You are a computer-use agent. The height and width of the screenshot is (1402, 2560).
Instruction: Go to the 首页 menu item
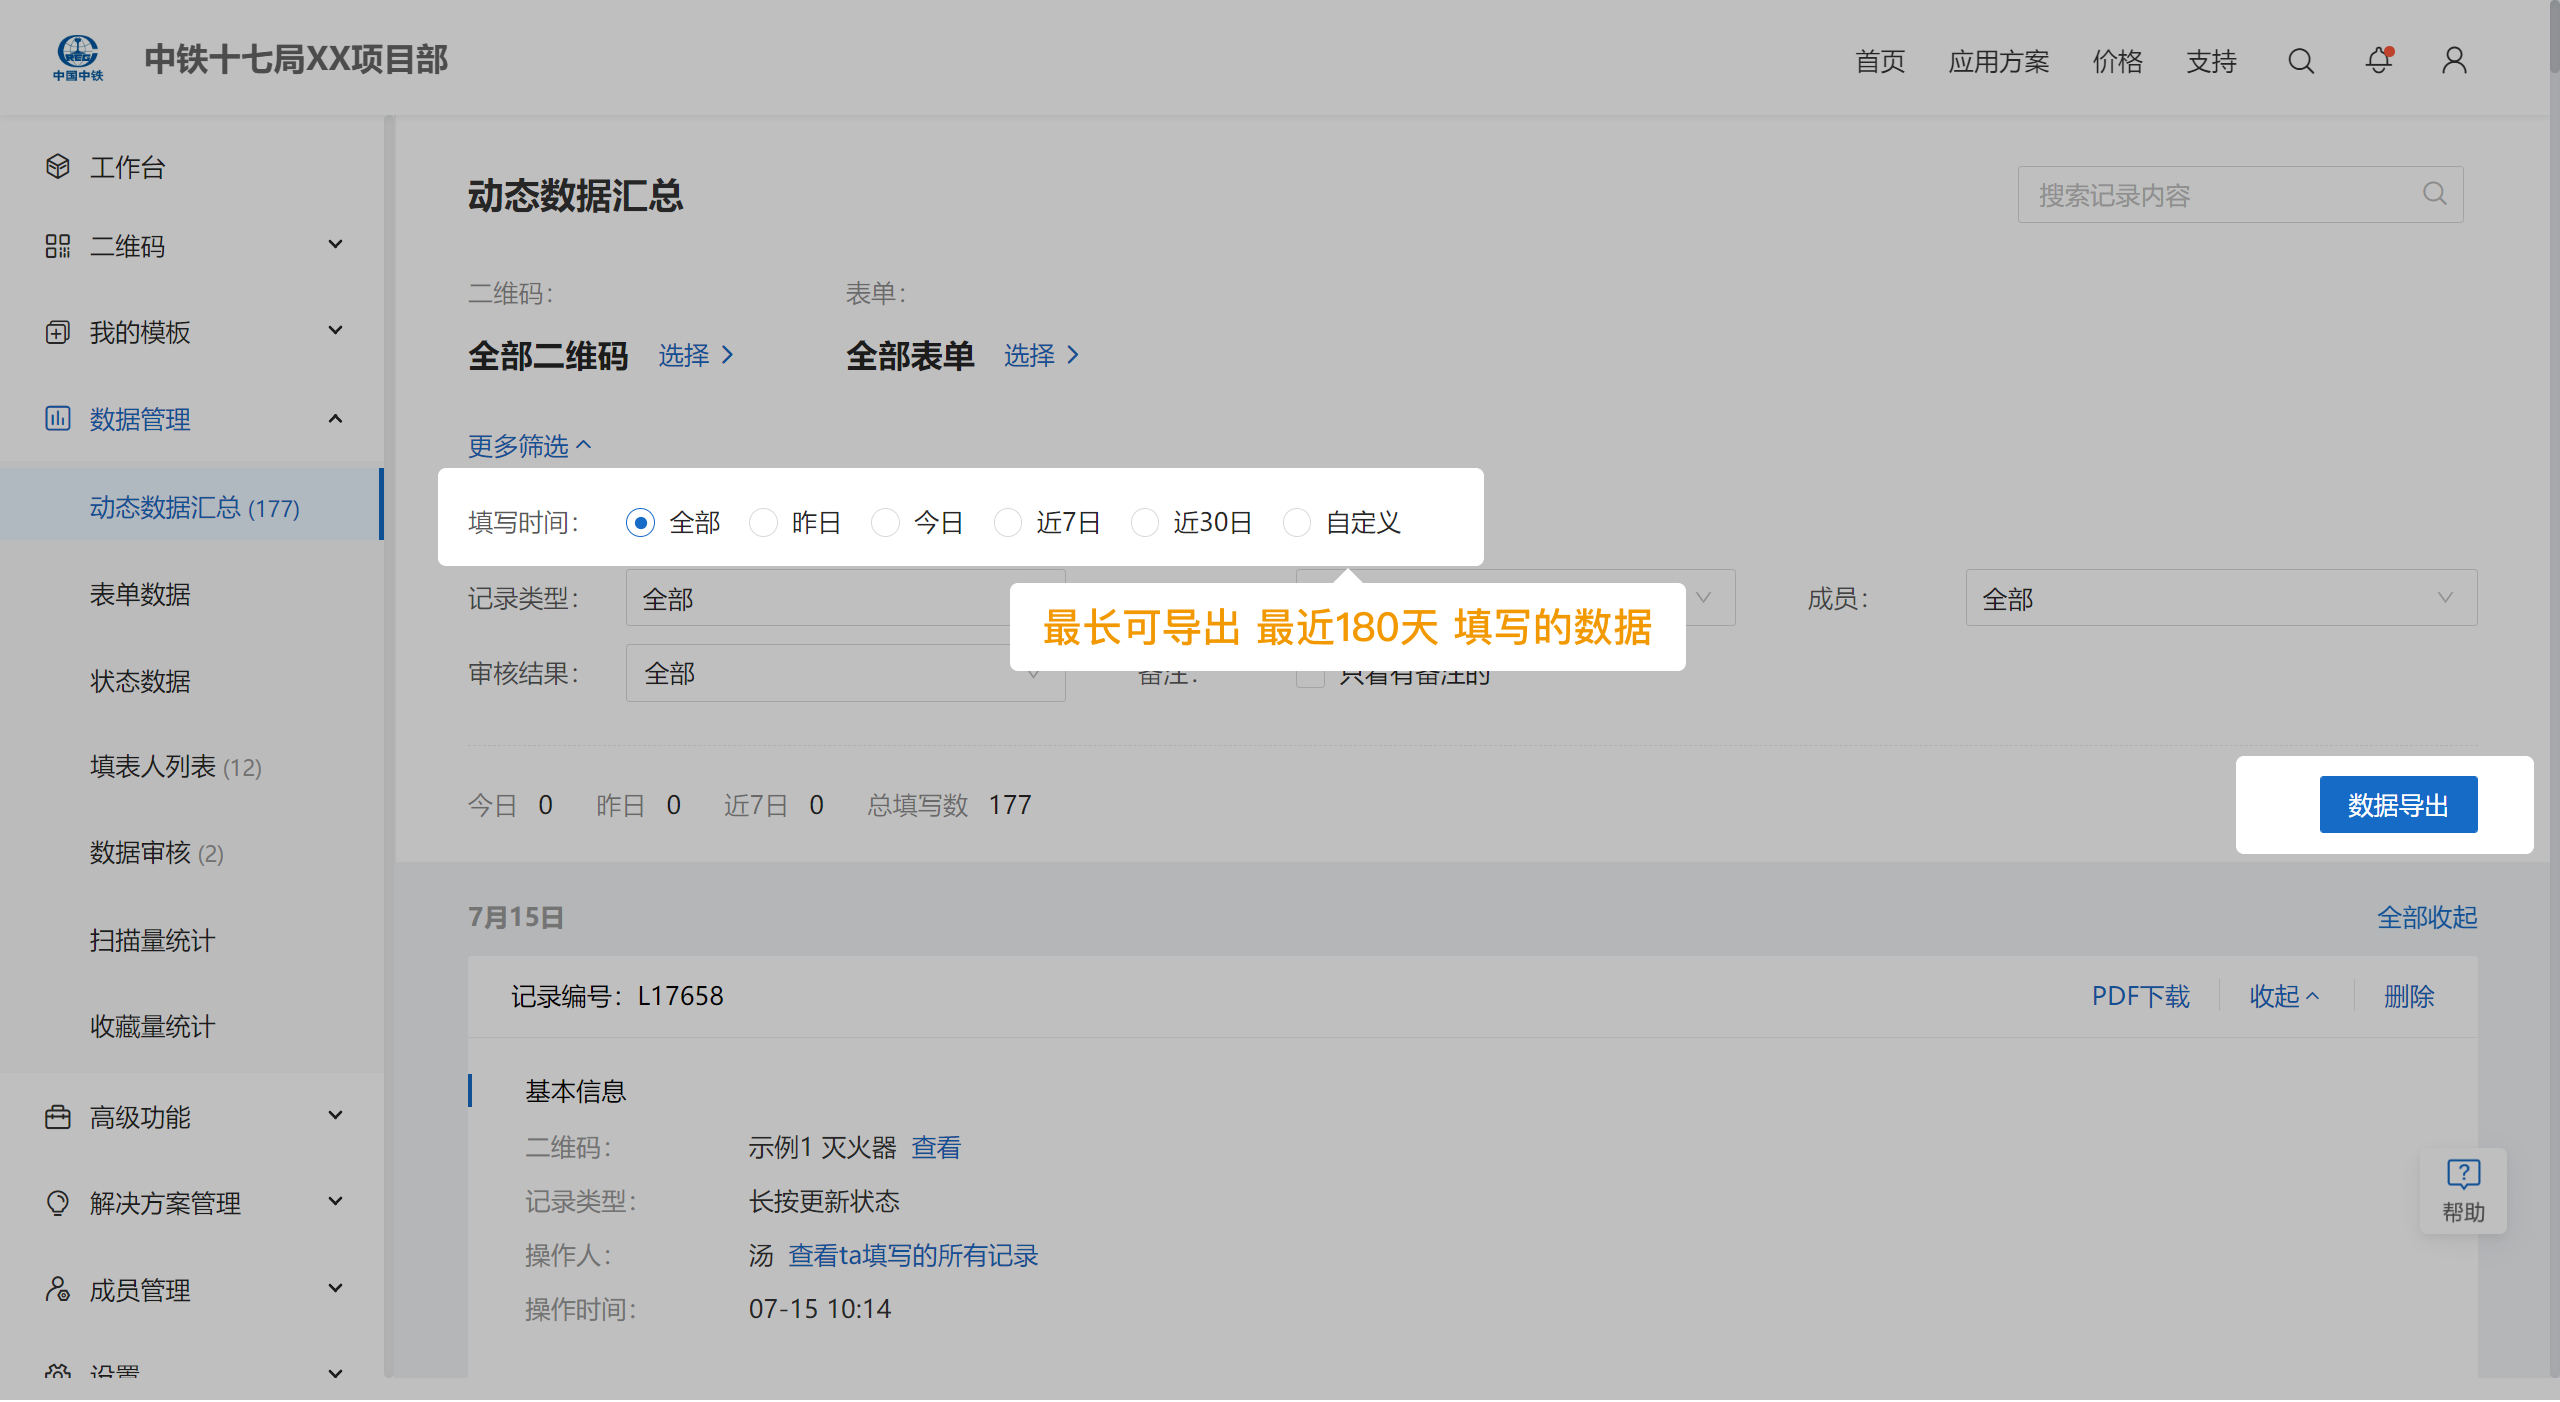(x=1879, y=61)
